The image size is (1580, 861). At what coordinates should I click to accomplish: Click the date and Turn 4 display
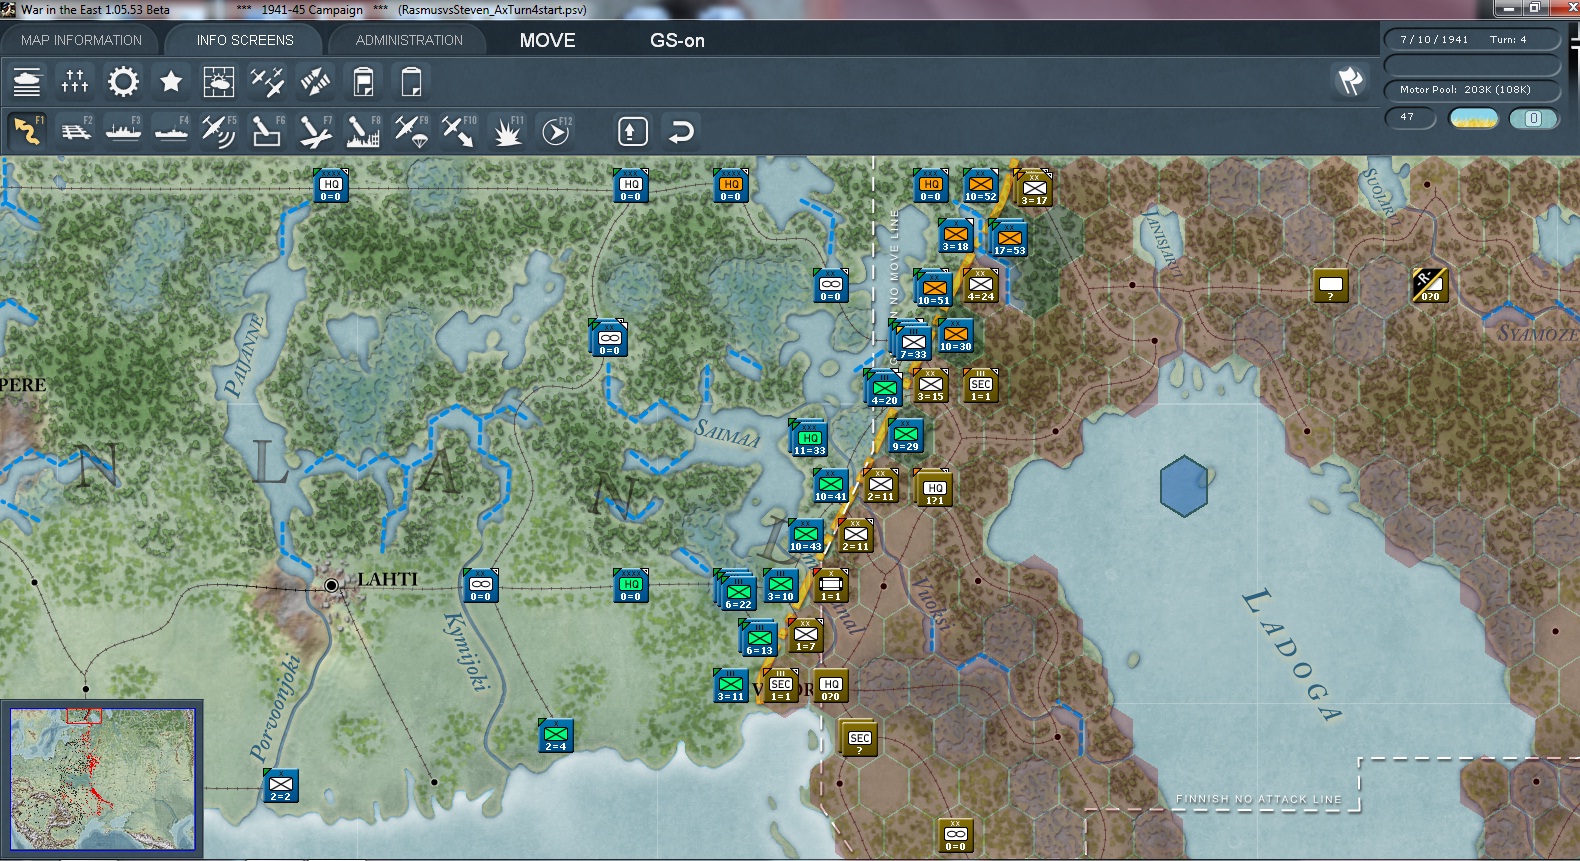[1471, 39]
